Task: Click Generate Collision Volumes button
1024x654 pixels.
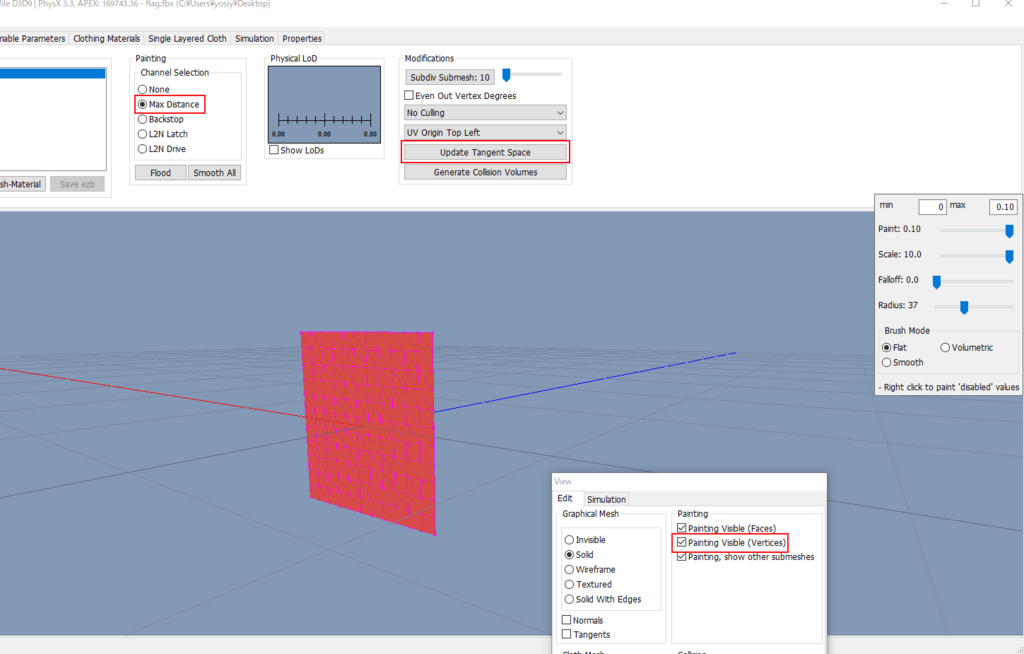Action: tap(485, 172)
